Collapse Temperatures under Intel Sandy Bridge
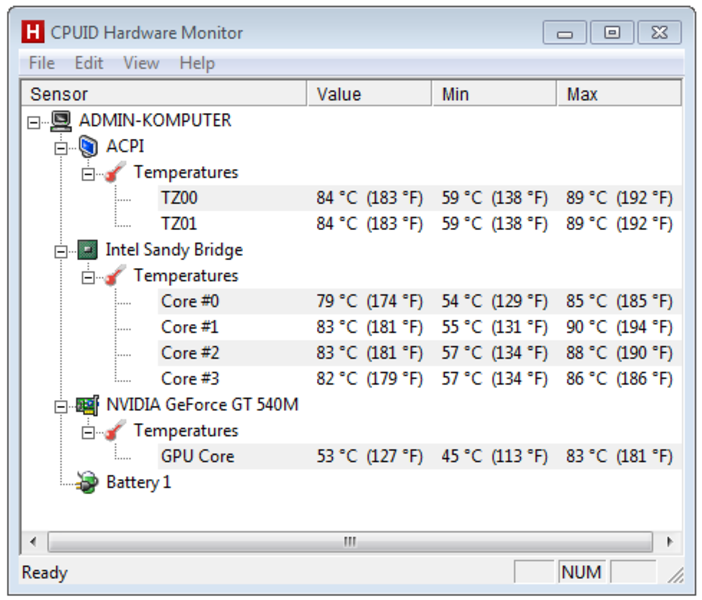 (x=88, y=278)
